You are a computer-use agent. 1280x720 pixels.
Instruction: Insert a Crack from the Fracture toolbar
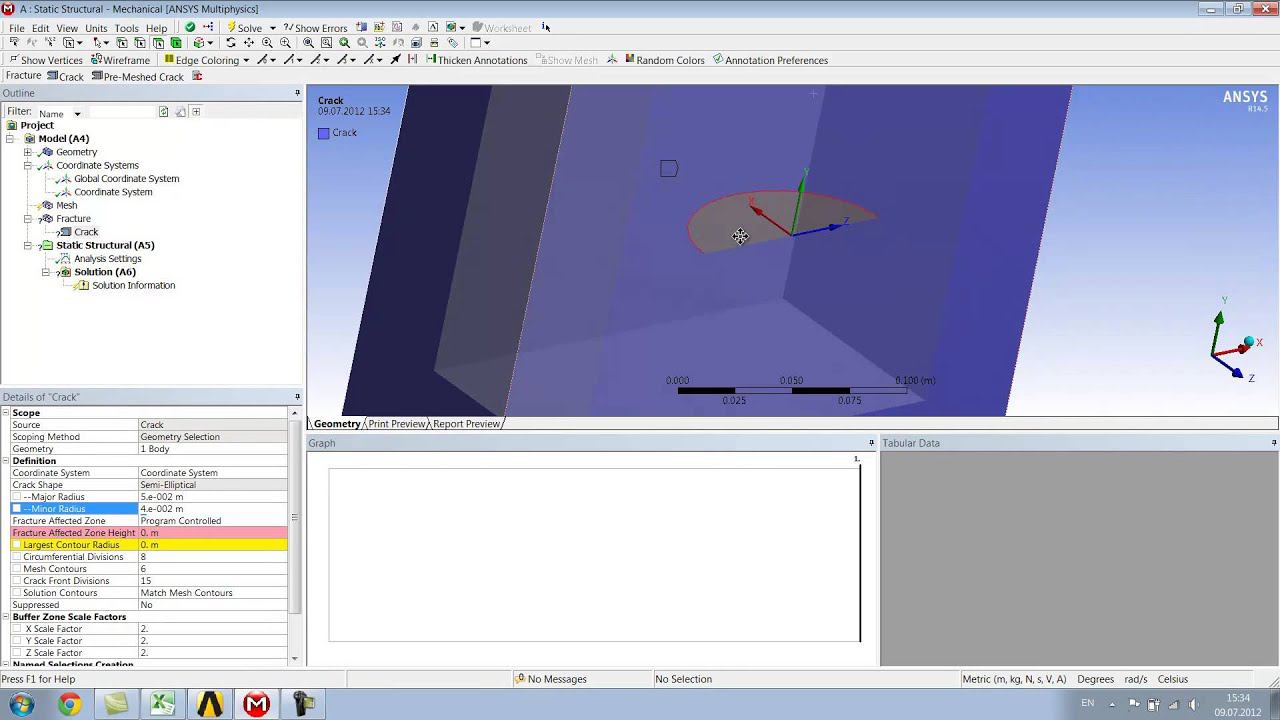[x=65, y=76]
